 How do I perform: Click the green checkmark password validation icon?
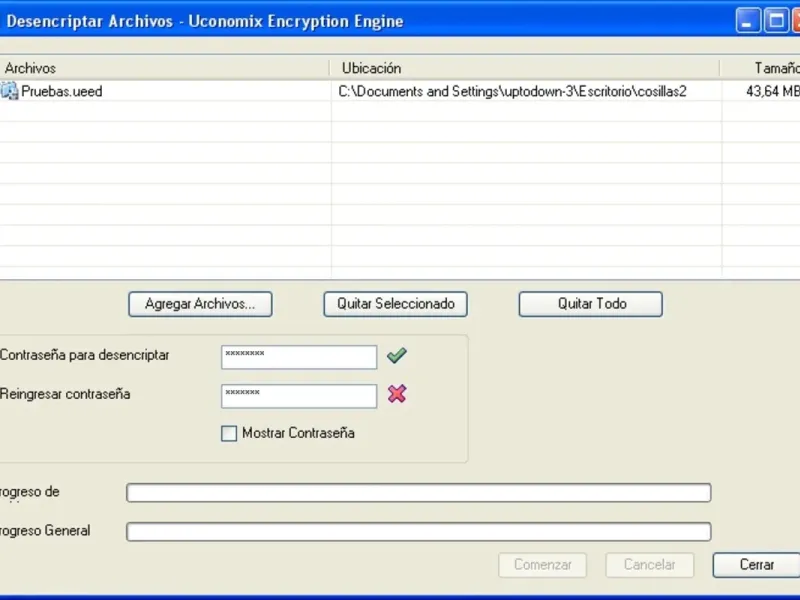(396, 355)
